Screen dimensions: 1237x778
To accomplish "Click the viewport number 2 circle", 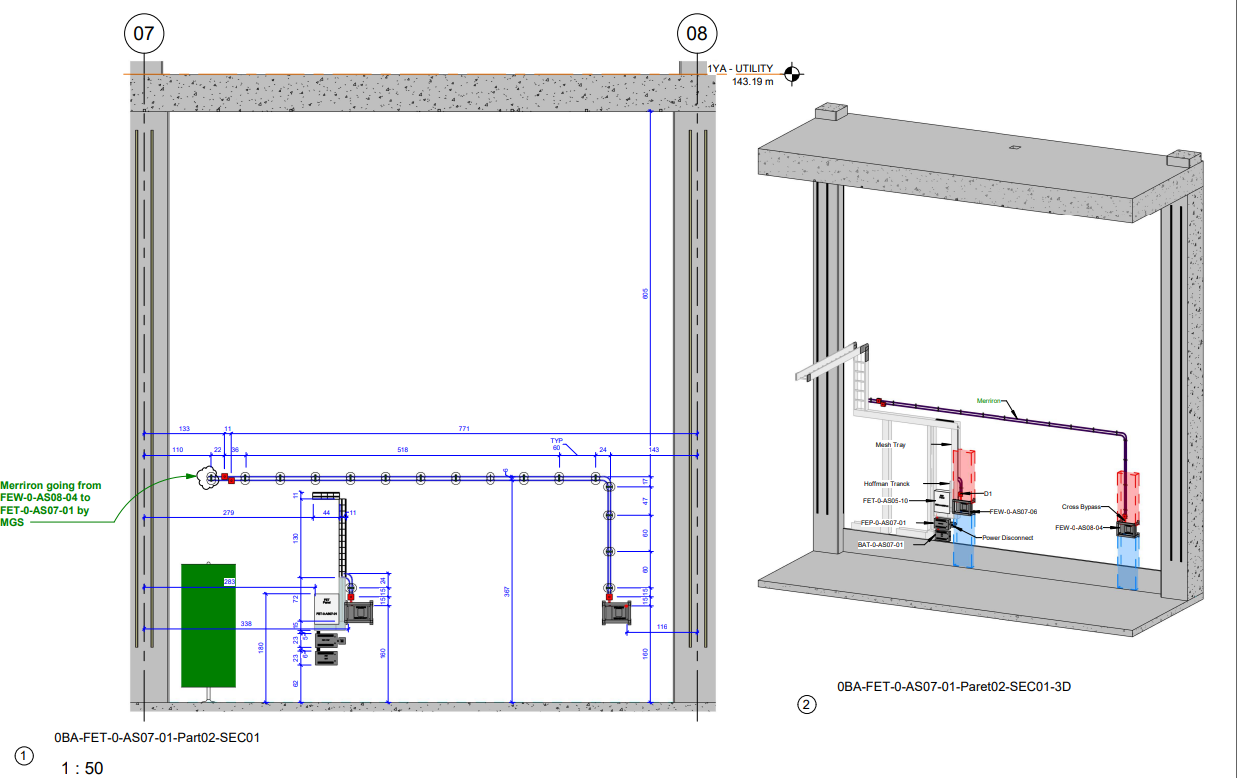I will 804,705.
